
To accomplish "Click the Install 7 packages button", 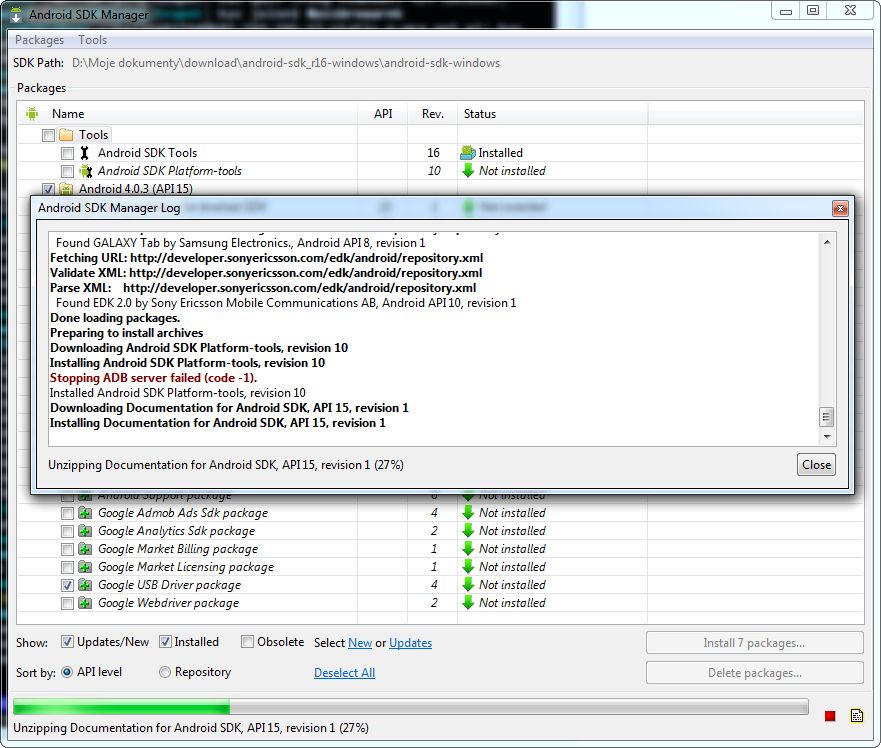I will click(x=754, y=643).
